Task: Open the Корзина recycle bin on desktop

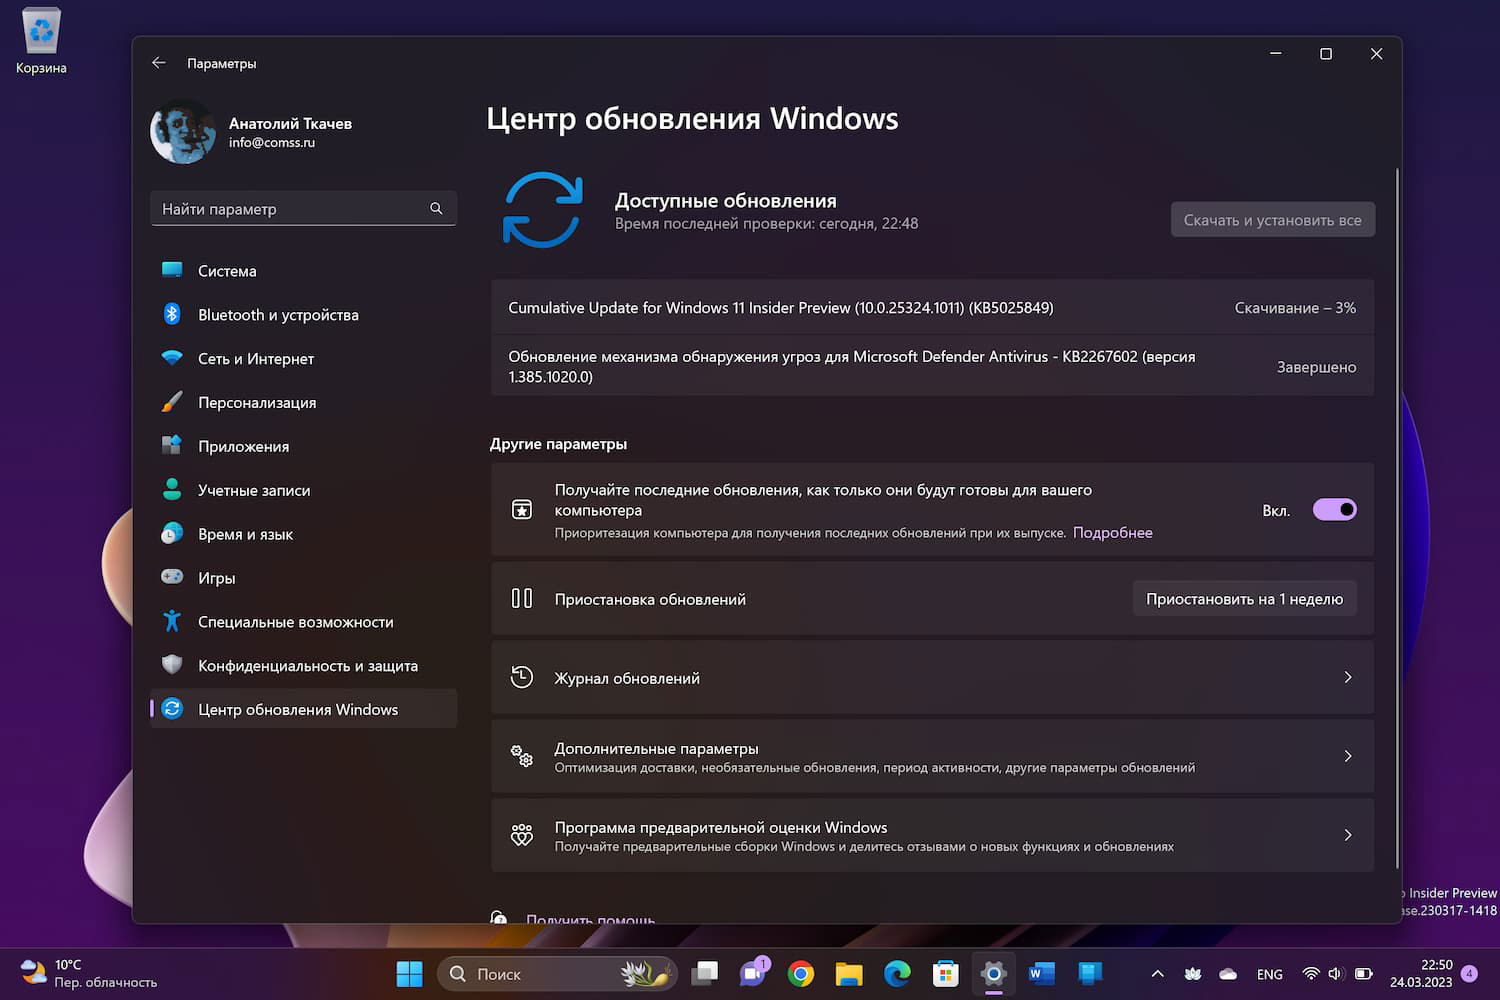Action: tap(41, 42)
